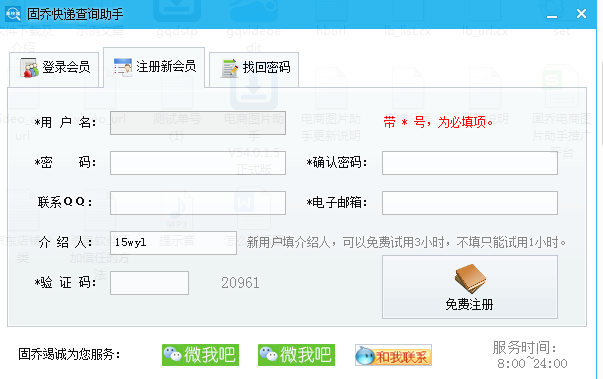Click the 验证码 input field
The width and height of the screenshot is (603, 379).
(x=149, y=283)
